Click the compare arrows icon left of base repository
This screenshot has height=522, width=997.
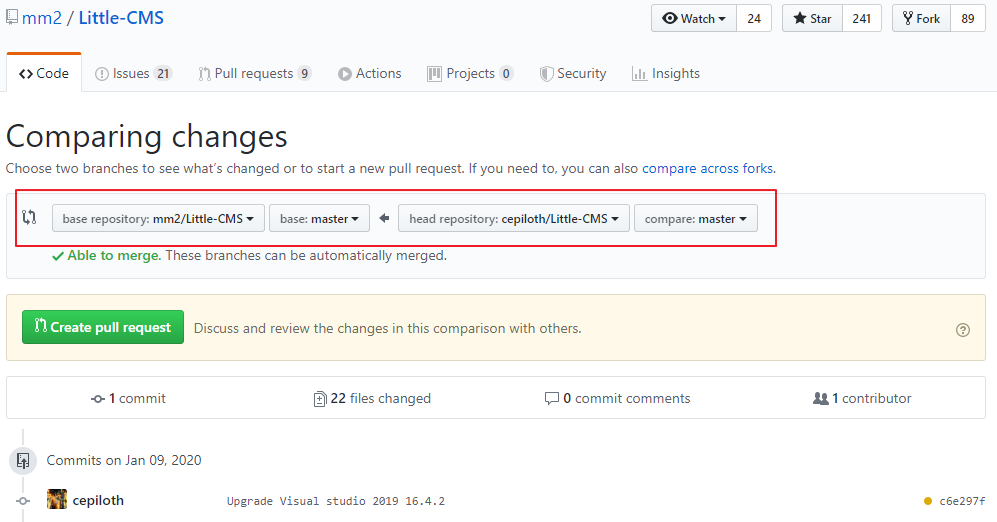tap(29, 217)
